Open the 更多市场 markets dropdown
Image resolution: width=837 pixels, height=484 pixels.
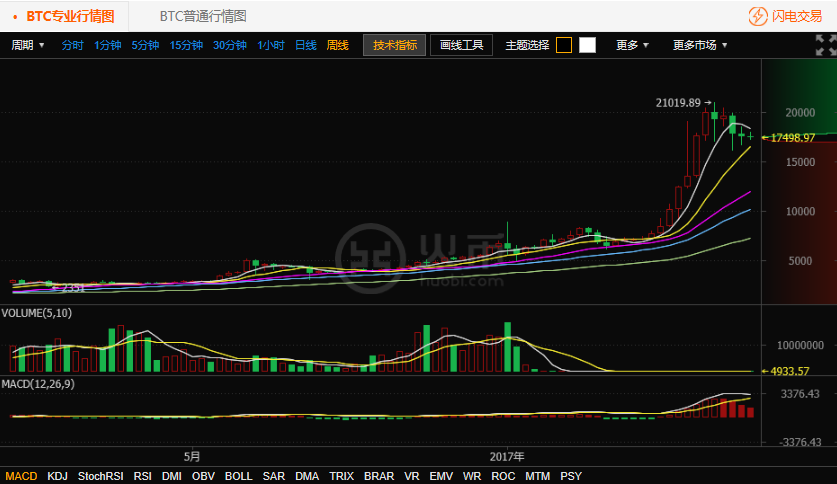699,45
